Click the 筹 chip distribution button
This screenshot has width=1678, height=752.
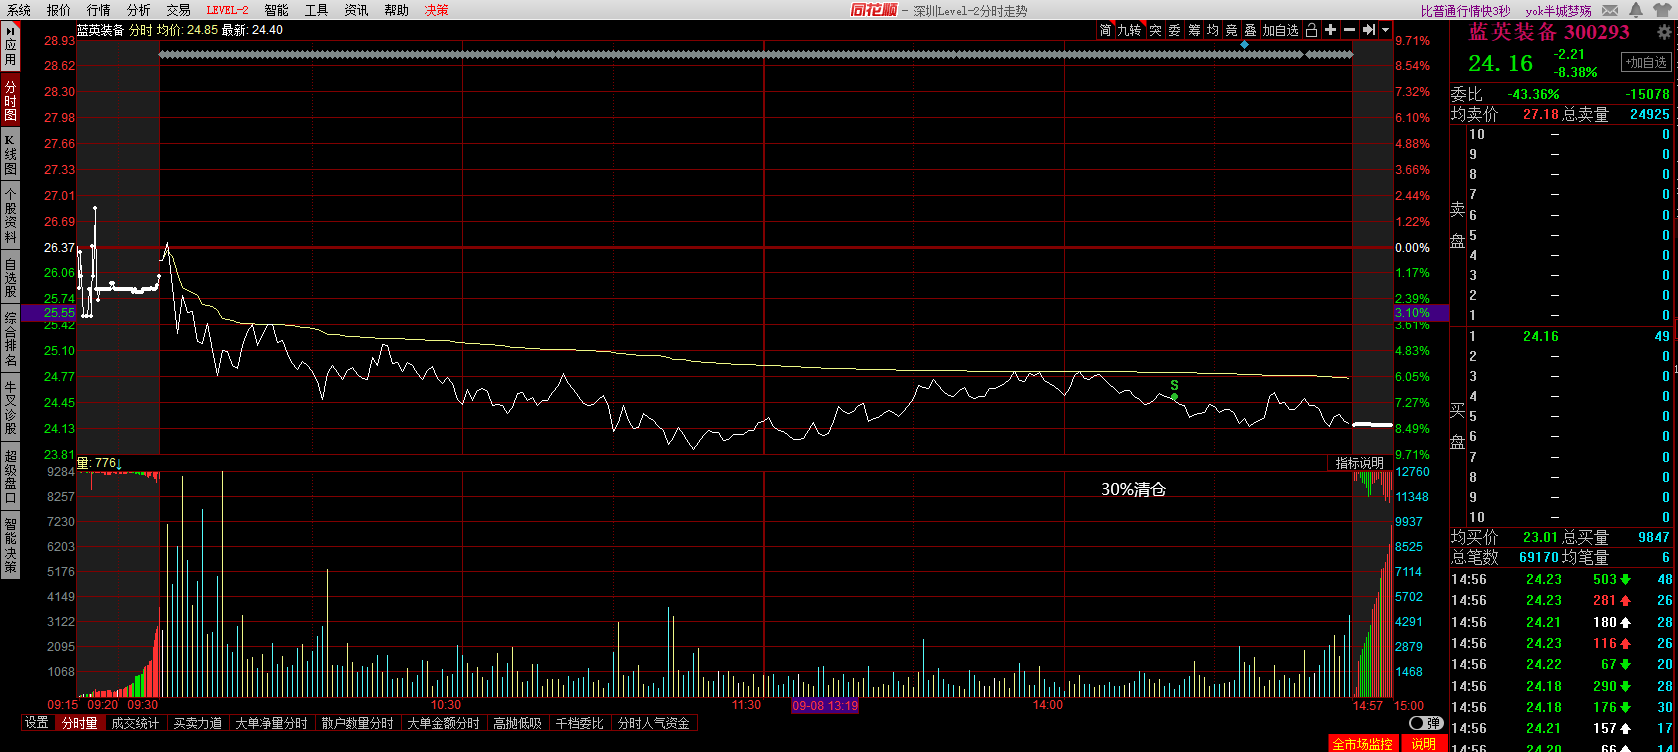[1194, 30]
